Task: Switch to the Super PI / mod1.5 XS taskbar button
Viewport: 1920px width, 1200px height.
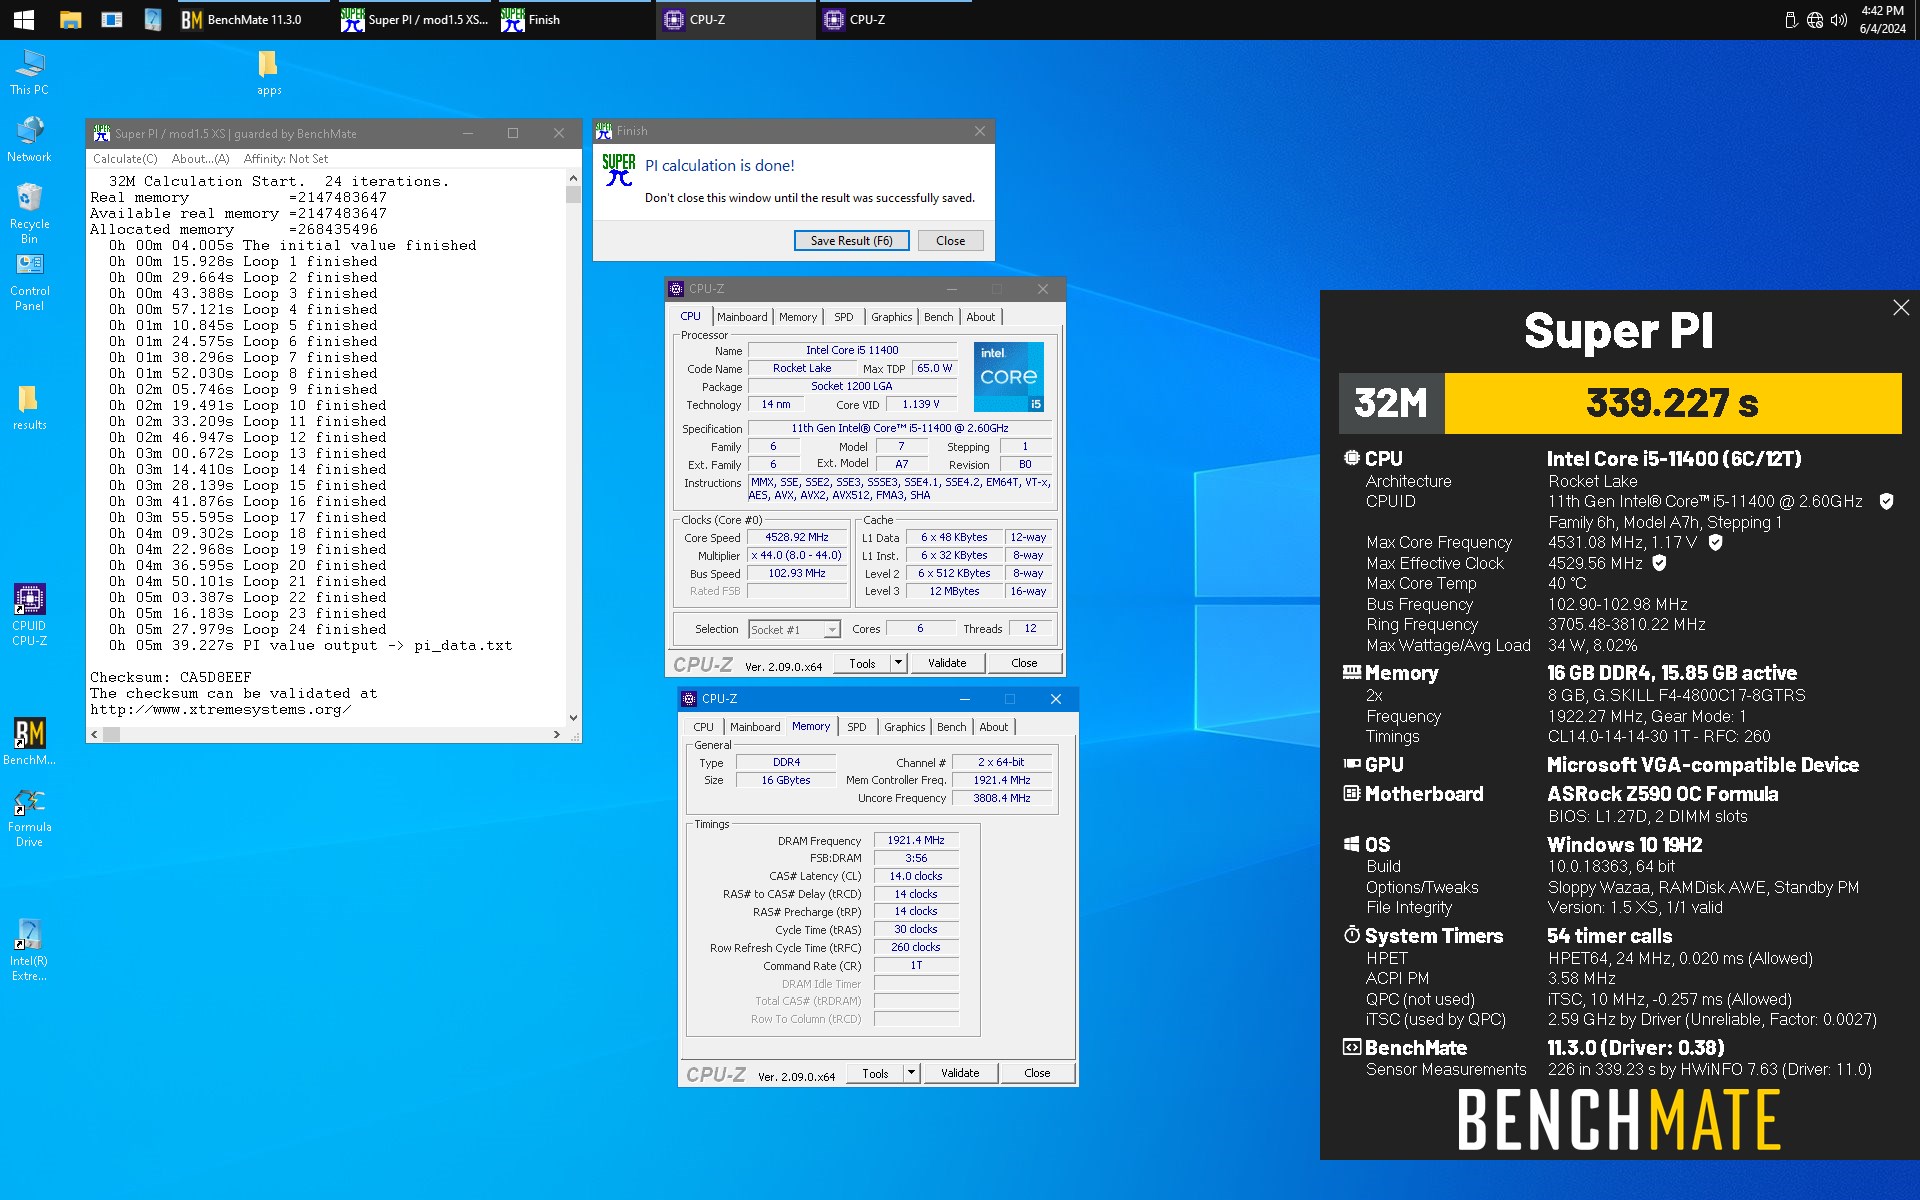Action: [415, 19]
